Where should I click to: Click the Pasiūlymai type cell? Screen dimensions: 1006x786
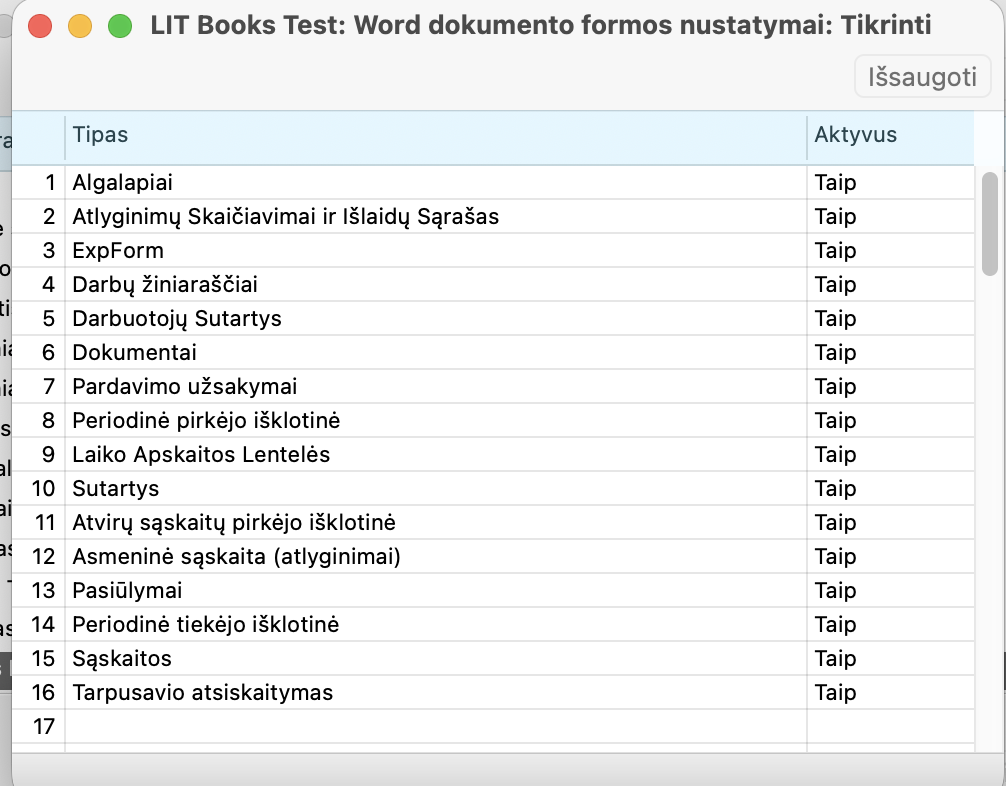pos(436,591)
